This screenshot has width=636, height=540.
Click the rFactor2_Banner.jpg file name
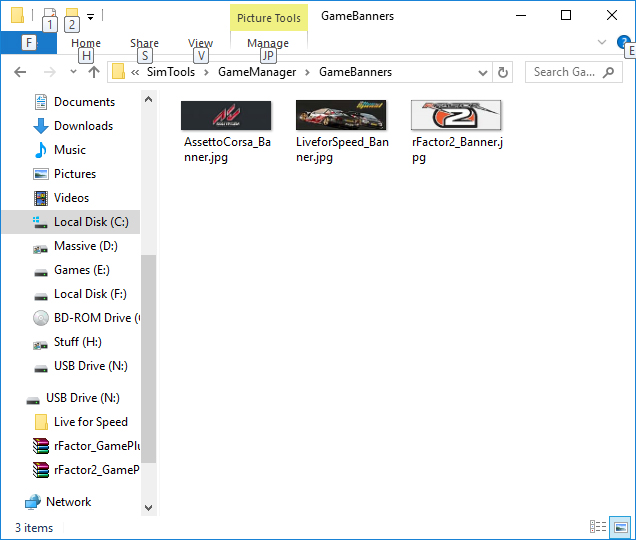[x=457, y=149]
